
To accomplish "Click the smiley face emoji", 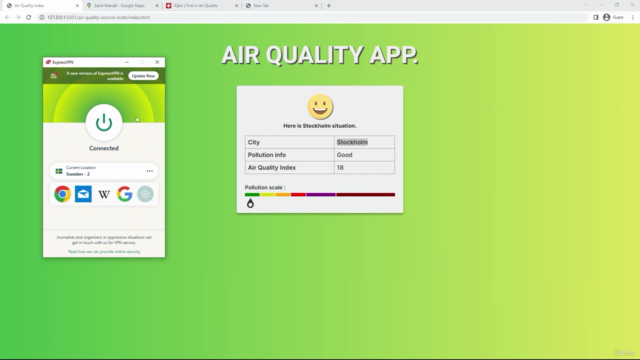I will click(320, 107).
